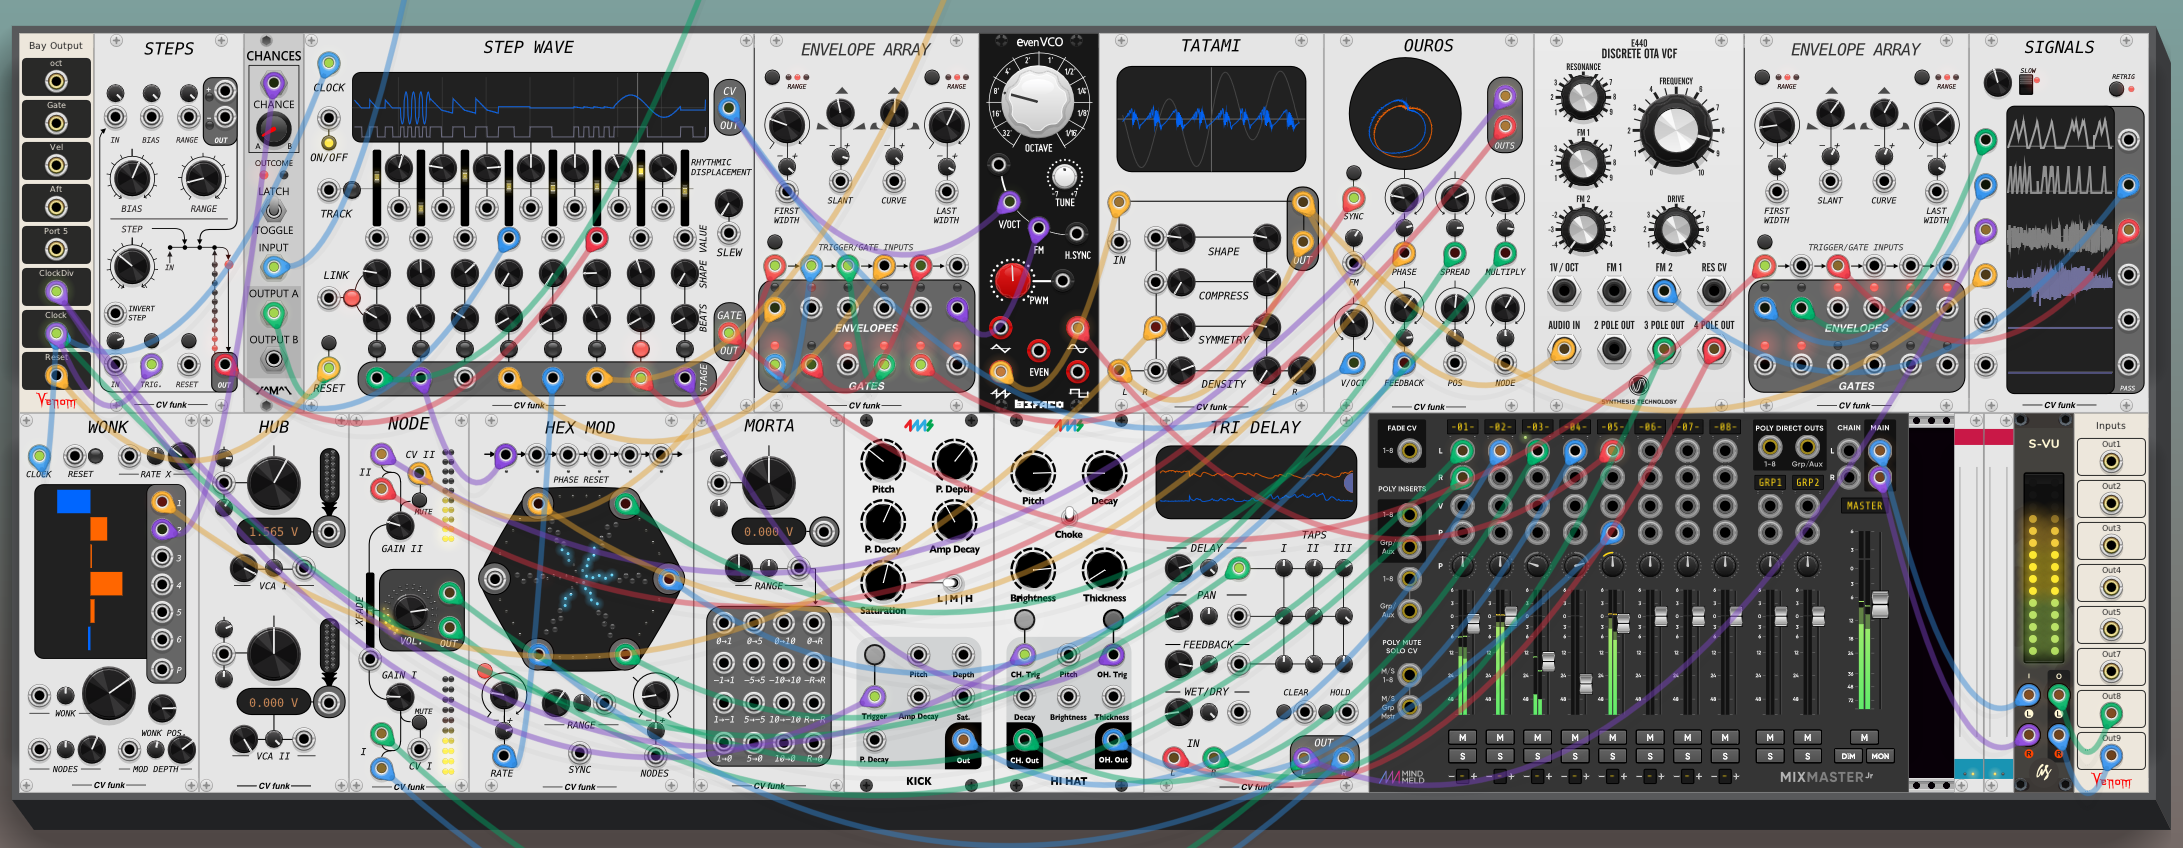This screenshot has width=2183, height=848.
Task: Select the OUTPUT B jack on CHANCES
Action: coord(273,357)
